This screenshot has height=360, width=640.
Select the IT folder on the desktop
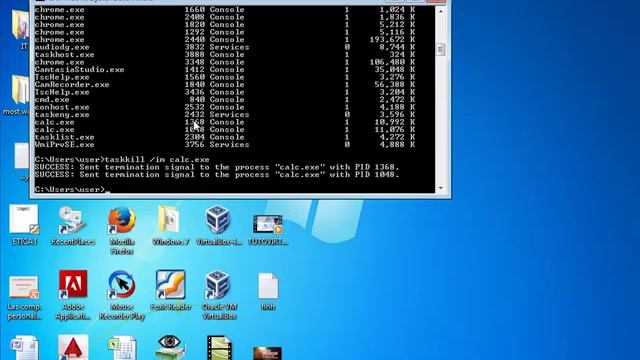pyautogui.click(x=20, y=29)
